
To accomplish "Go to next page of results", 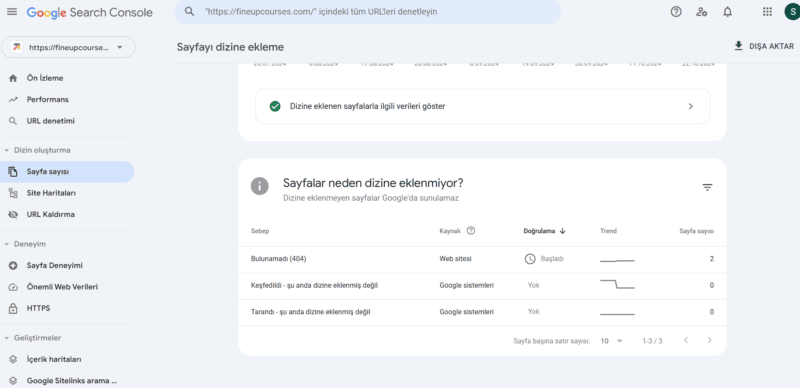I will 709,340.
